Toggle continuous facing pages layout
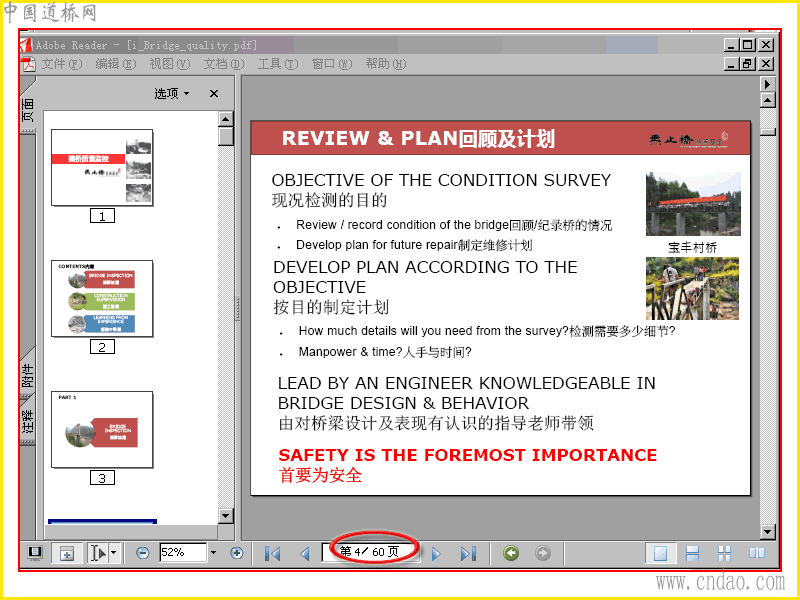The width and height of the screenshot is (800, 600). pyautogui.click(x=724, y=553)
